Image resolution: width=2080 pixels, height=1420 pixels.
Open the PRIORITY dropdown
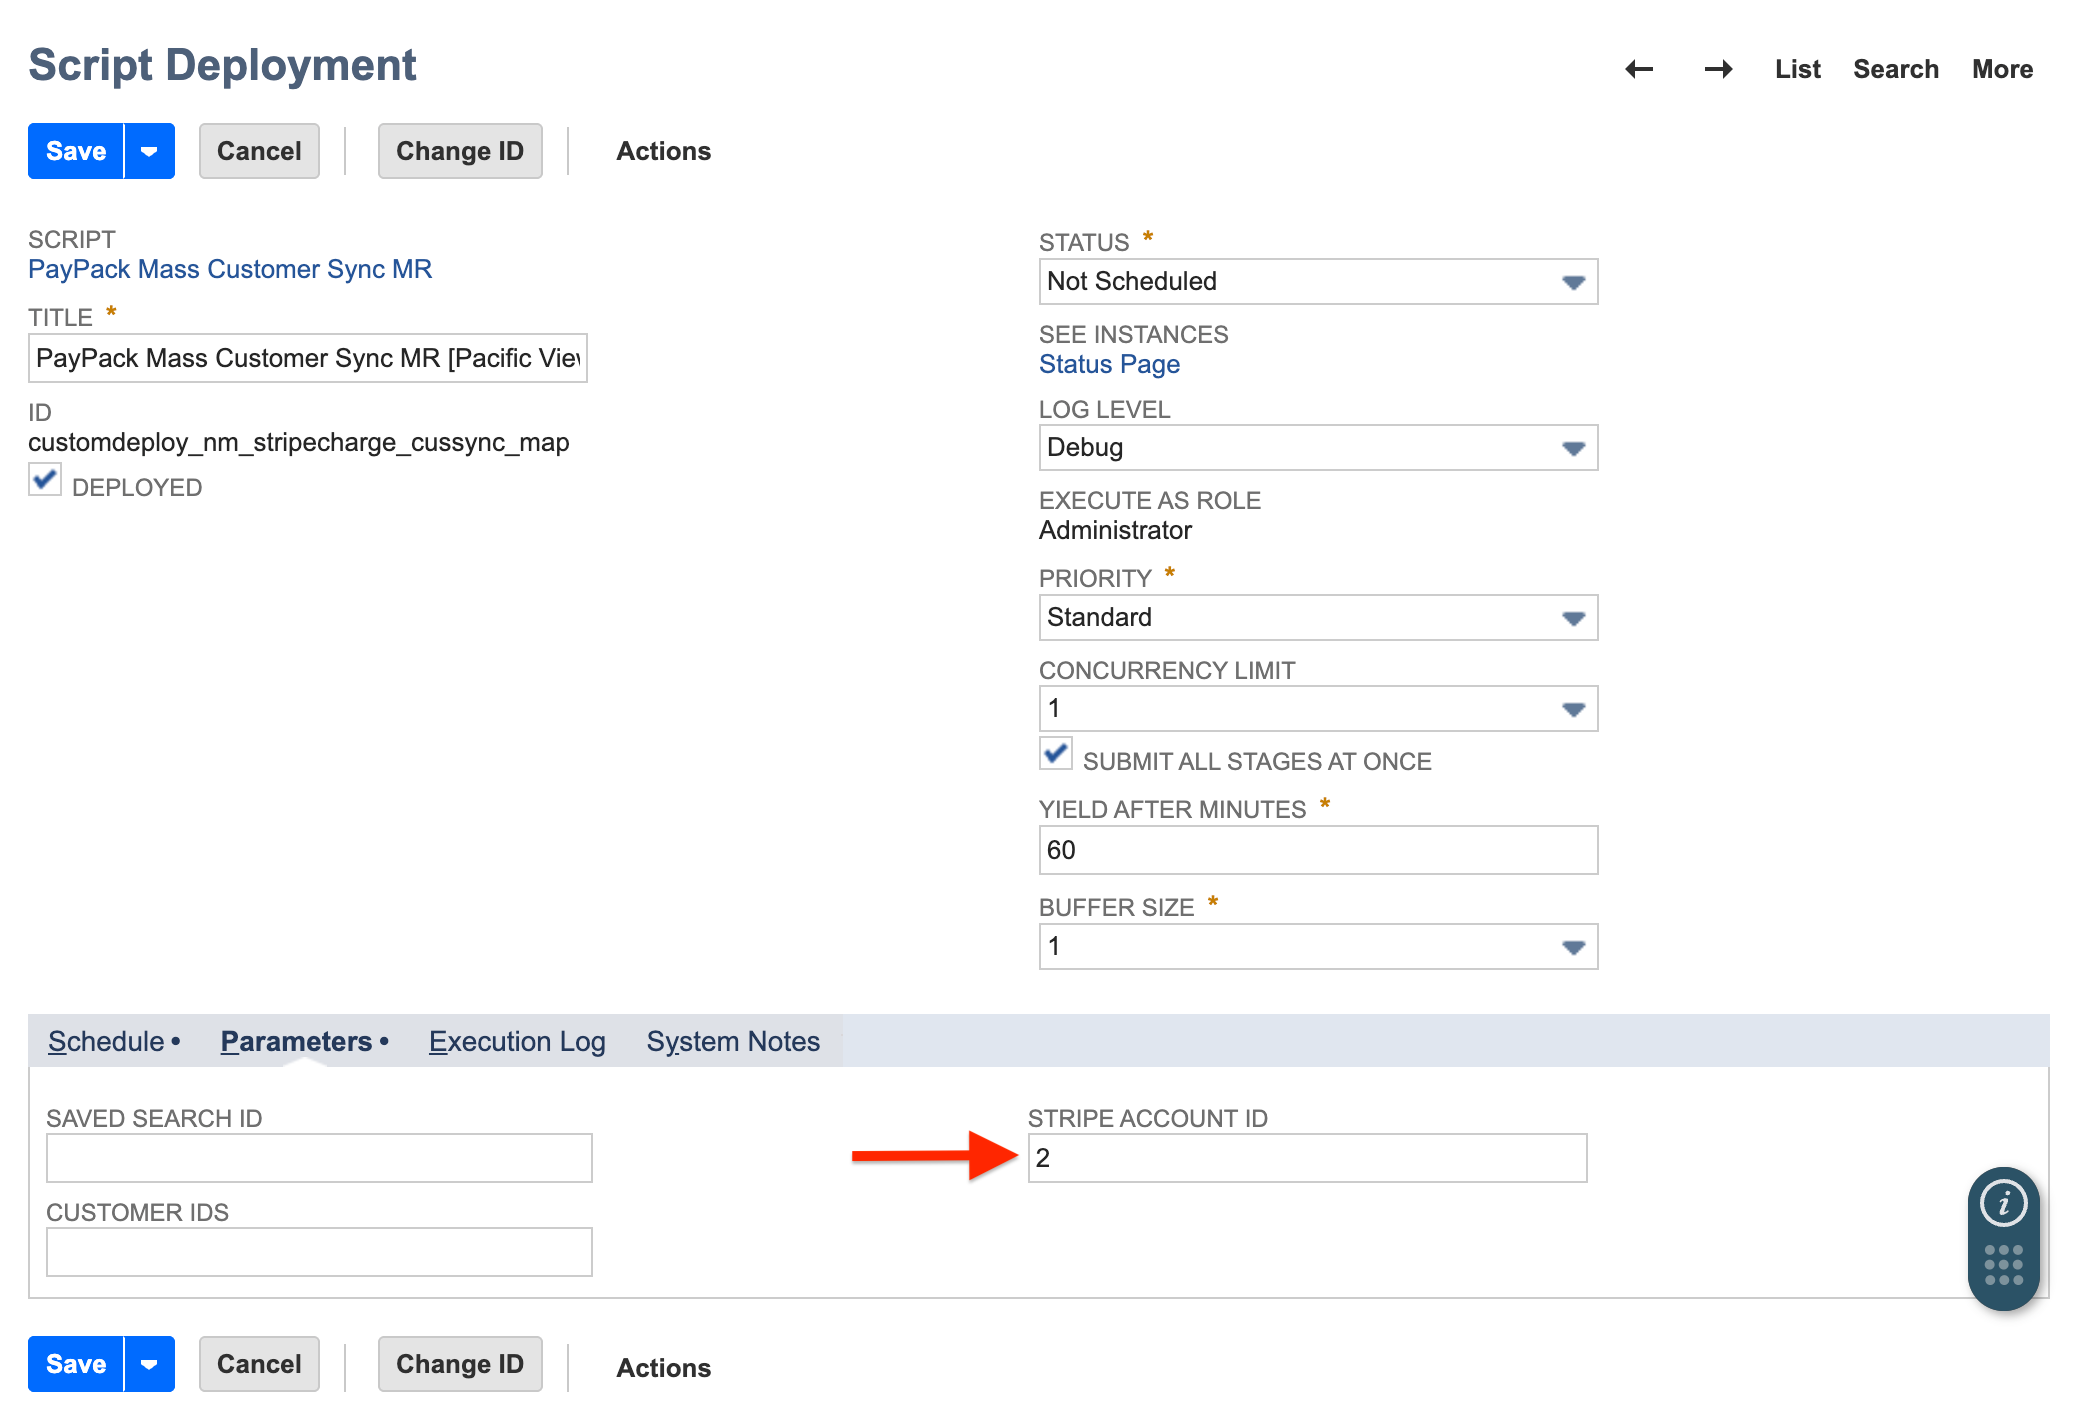[1573, 617]
